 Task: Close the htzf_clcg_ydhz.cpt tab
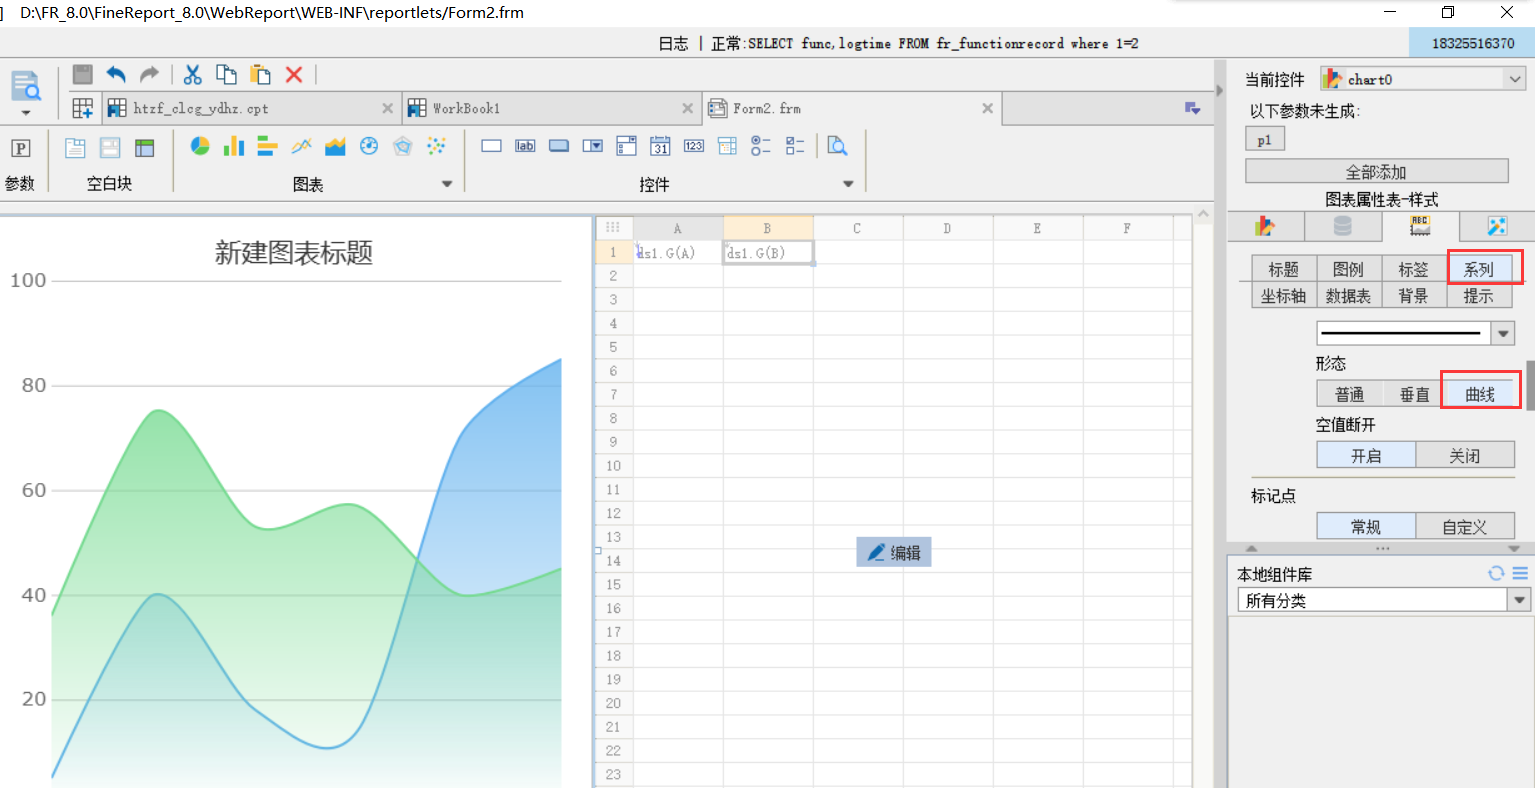point(388,108)
